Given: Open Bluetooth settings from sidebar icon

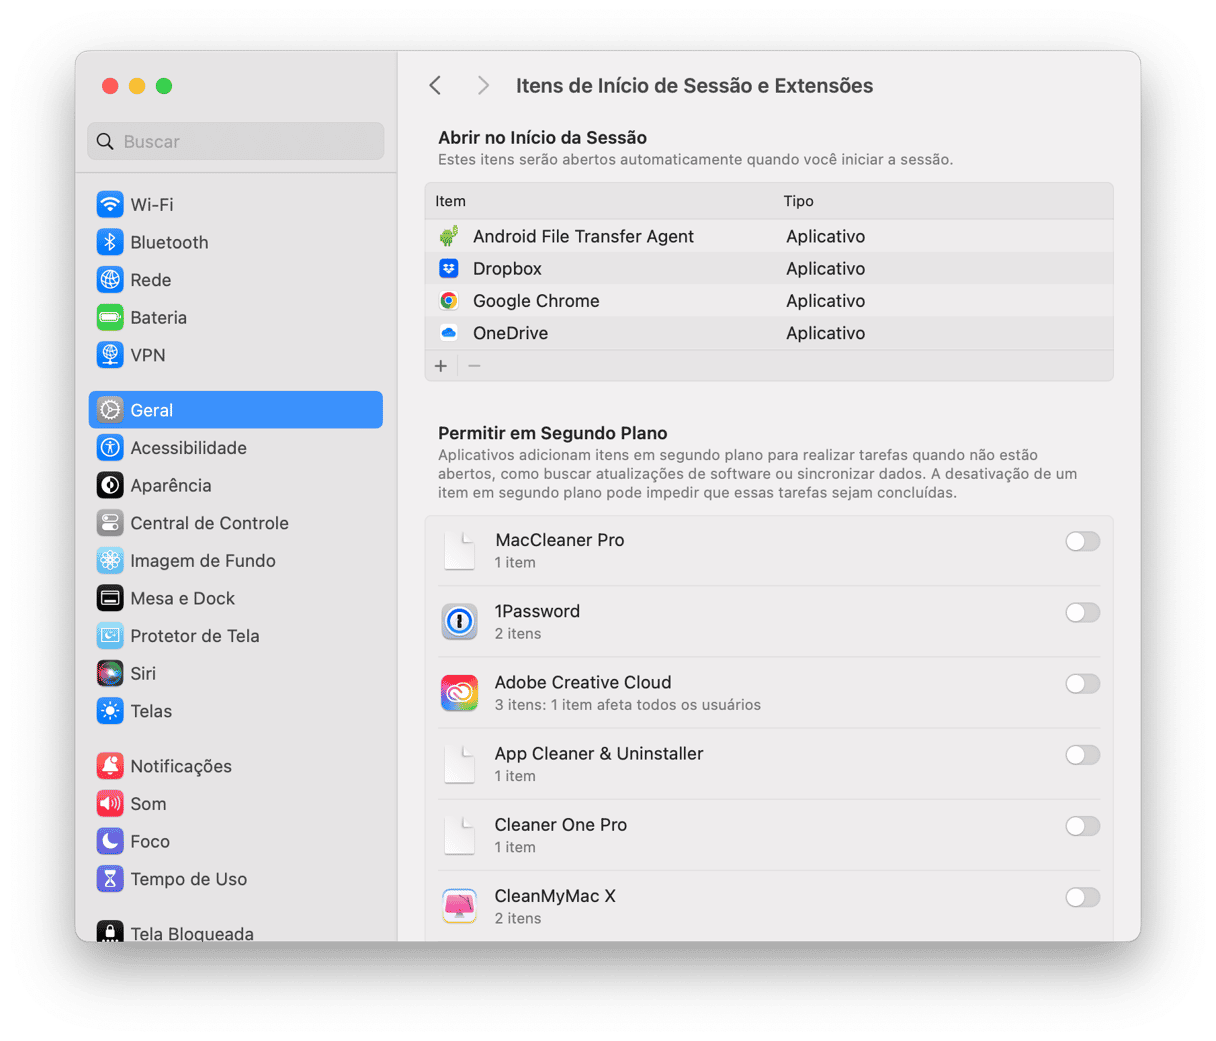Looking at the screenshot, I should (110, 242).
